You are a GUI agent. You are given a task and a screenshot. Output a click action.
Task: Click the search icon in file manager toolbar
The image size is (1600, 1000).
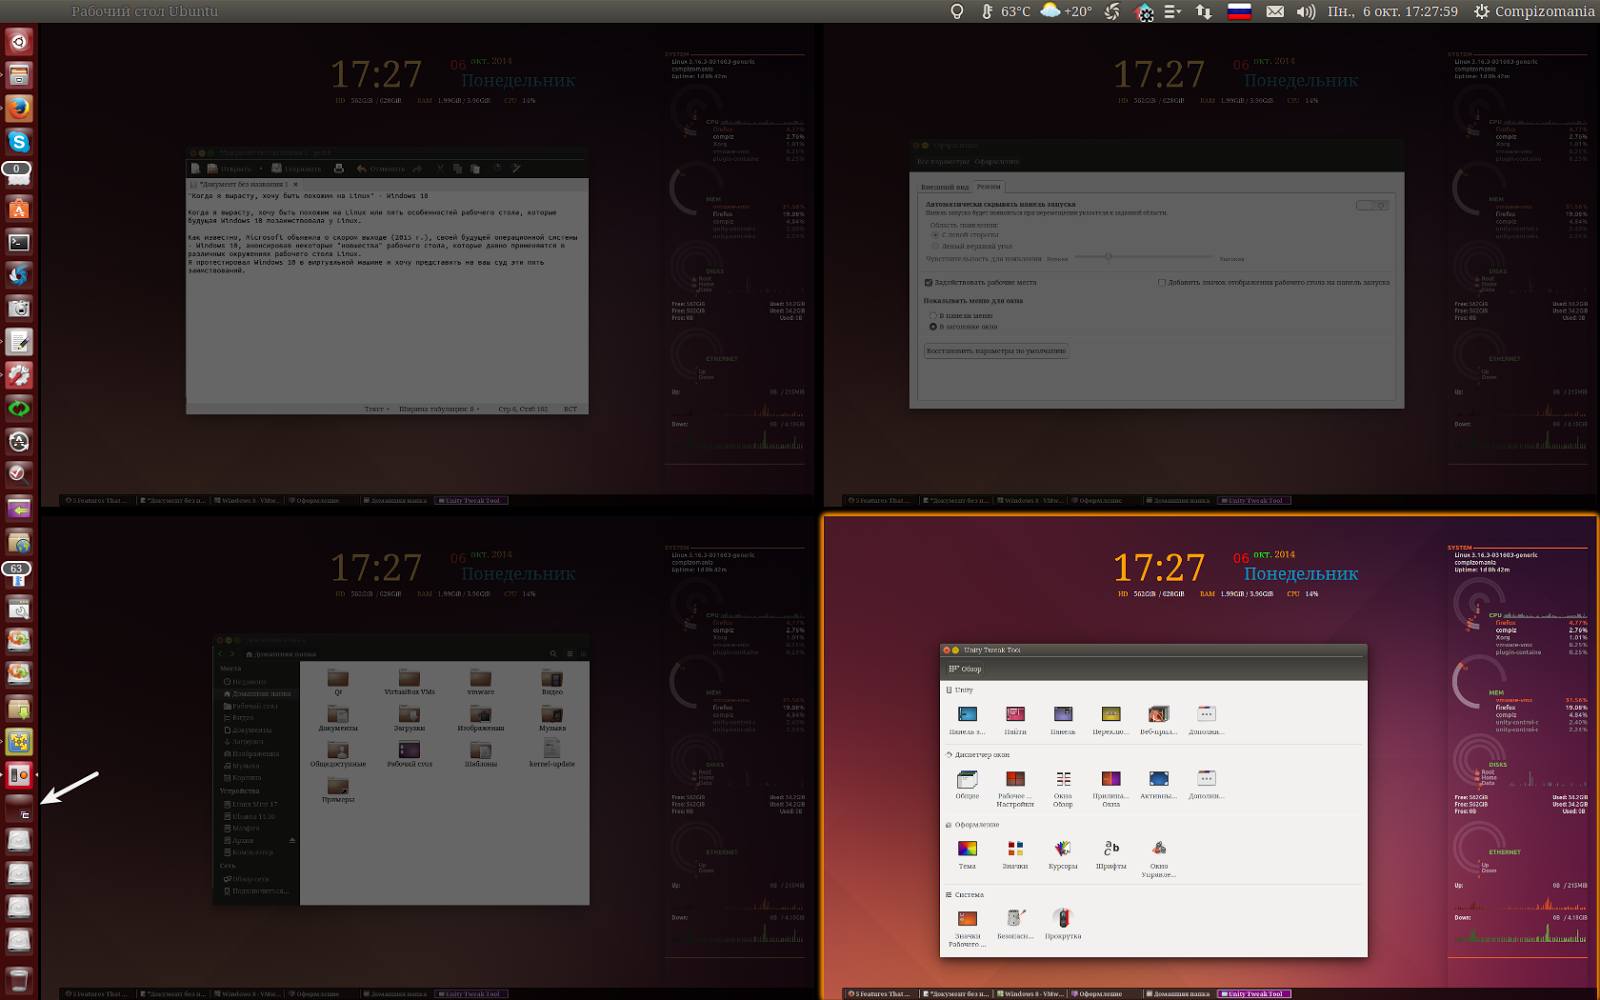point(552,654)
